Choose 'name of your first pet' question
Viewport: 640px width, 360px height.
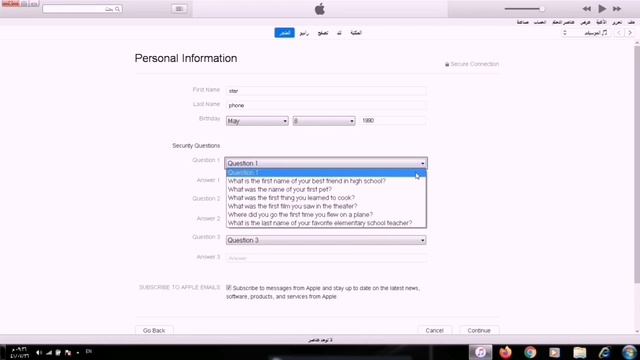326,189
